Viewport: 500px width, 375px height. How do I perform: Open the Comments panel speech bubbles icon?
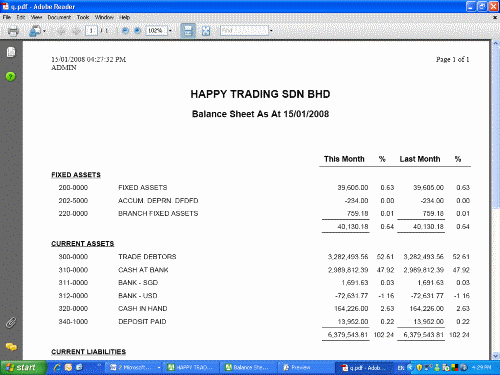click(11, 347)
